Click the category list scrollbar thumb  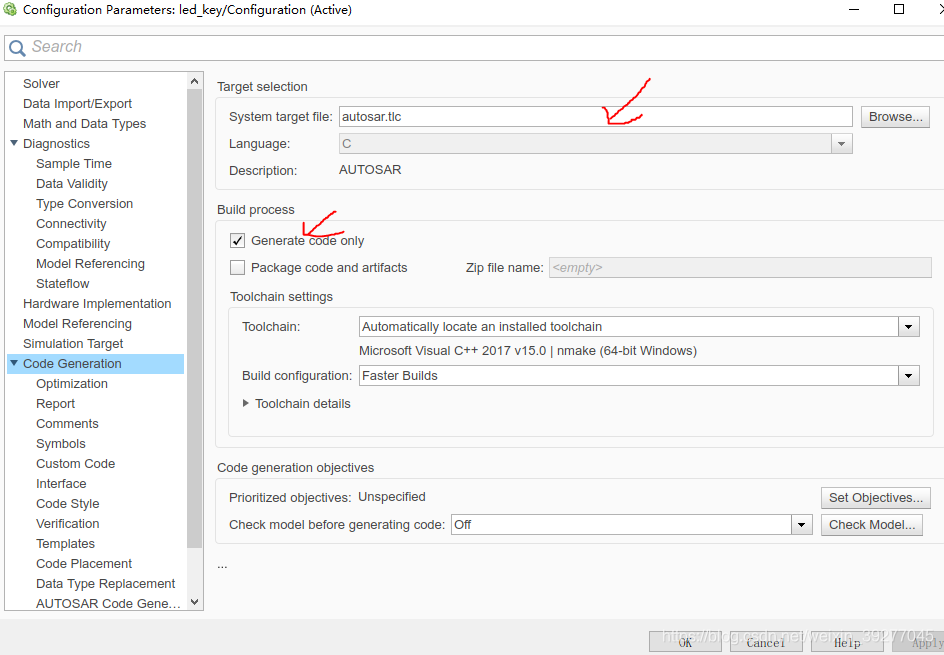pyautogui.click(x=194, y=318)
